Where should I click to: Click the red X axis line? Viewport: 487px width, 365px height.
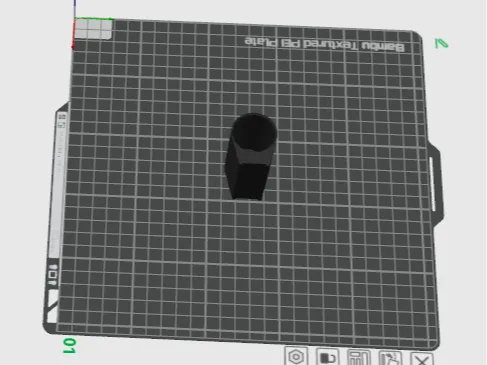73,33
